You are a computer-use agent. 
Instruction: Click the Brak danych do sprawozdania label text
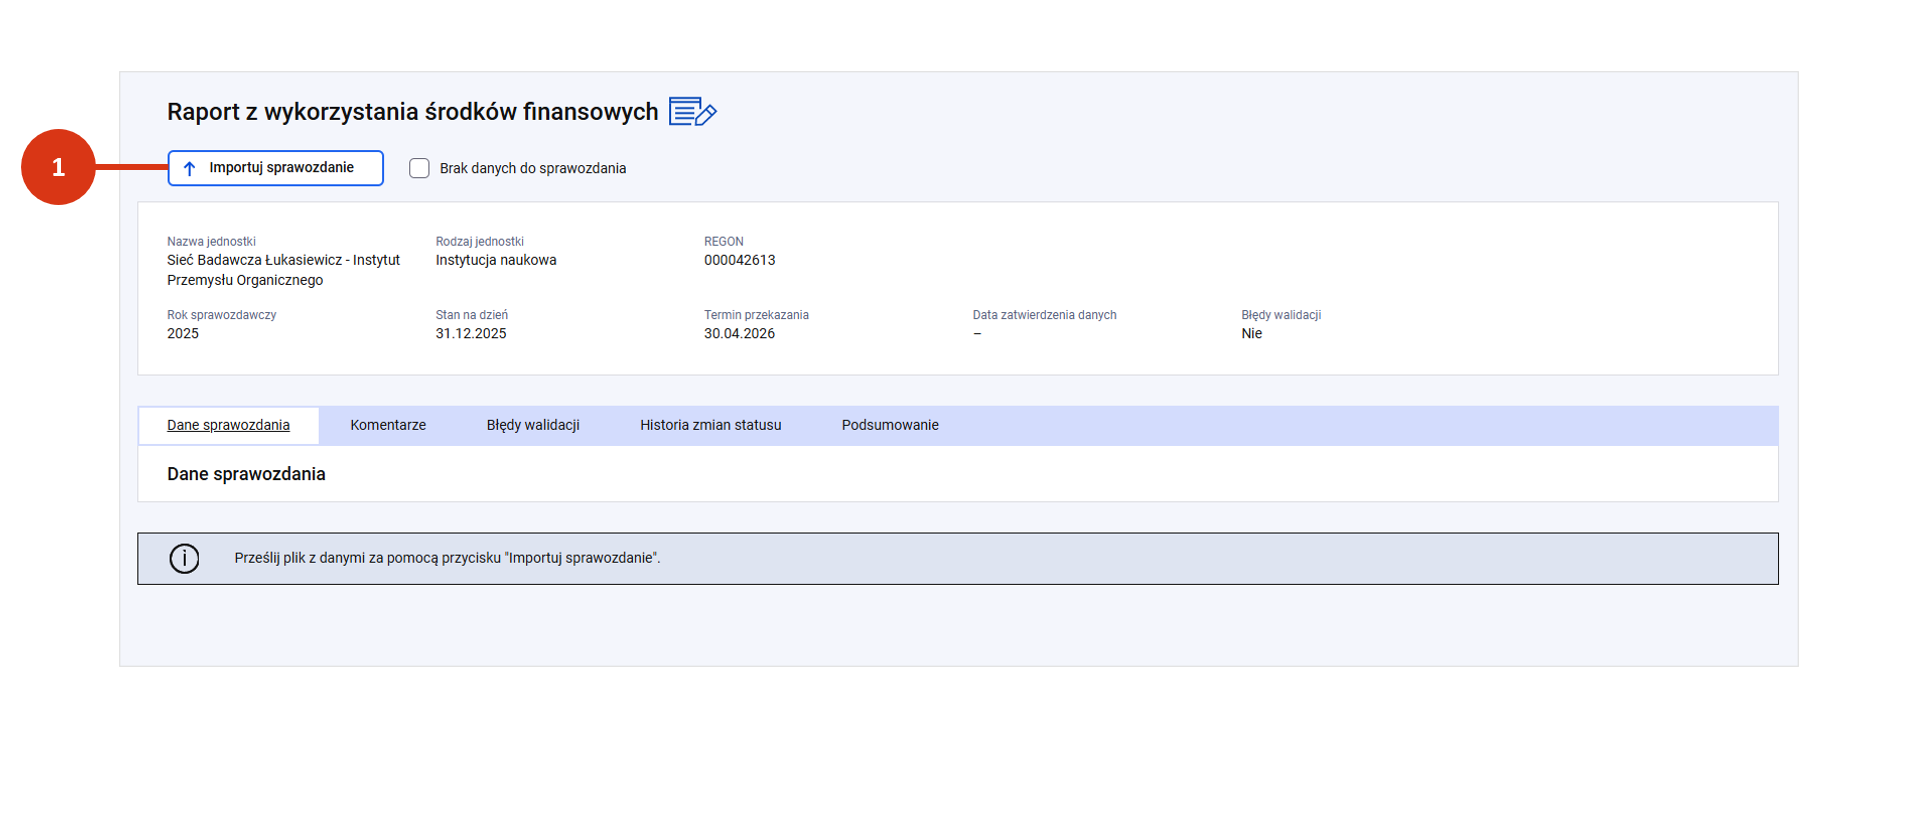[x=532, y=169]
